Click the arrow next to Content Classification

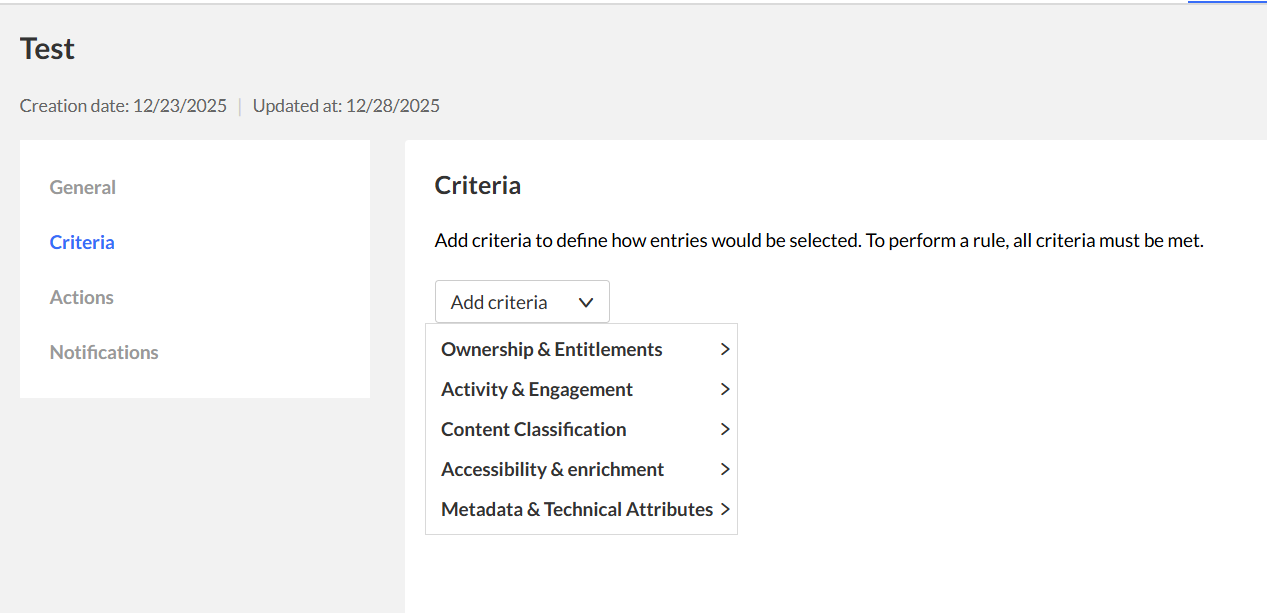coord(725,429)
